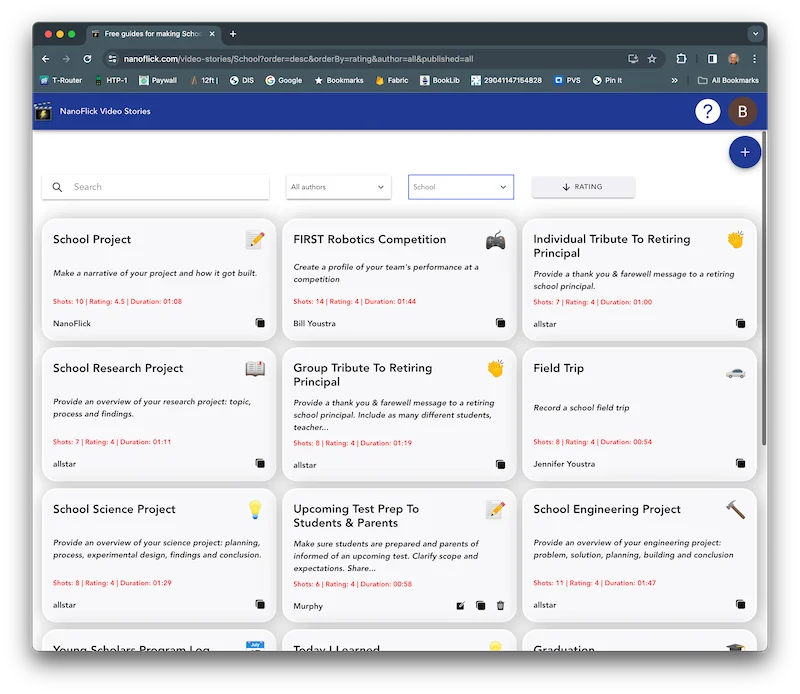Copy the School Project story
The image size is (800, 694).
260,323
